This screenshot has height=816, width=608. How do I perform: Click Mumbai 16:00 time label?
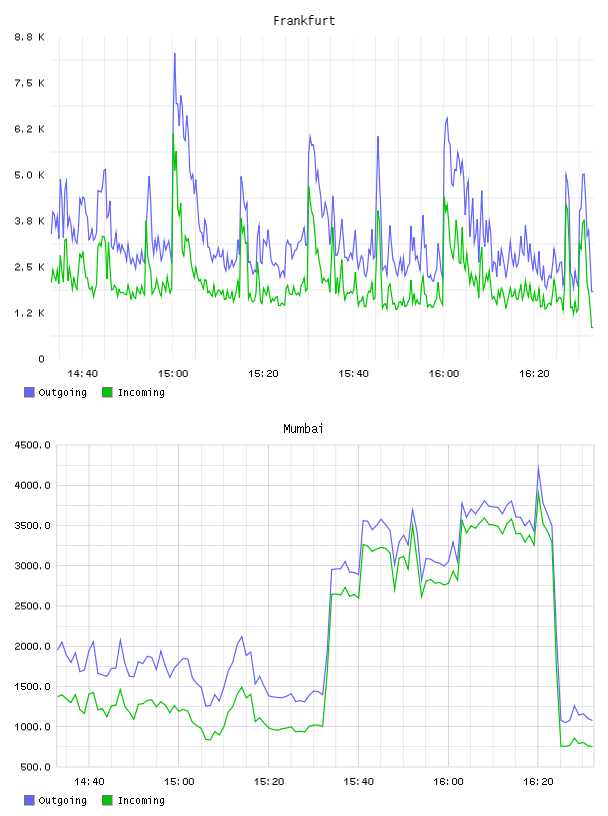(x=448, y=782)
